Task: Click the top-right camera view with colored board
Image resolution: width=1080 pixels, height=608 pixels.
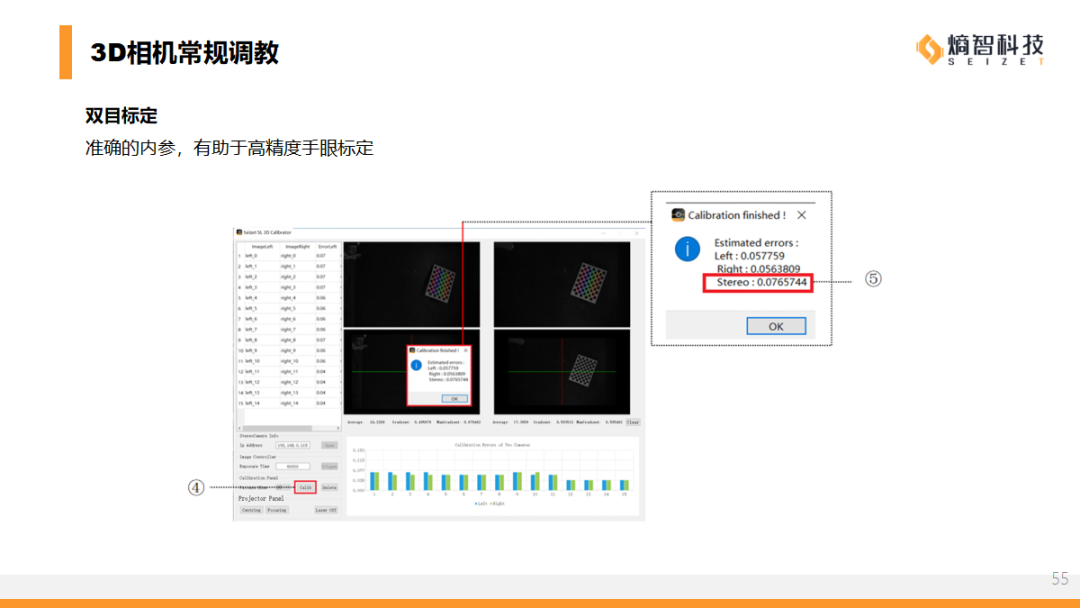Action: [x=562, y=284]
